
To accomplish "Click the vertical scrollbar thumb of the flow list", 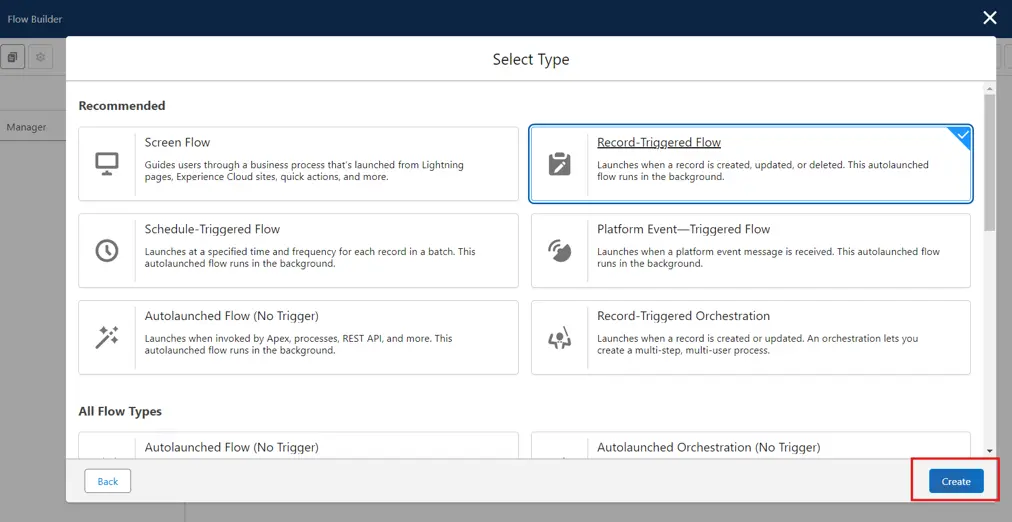I will click(989, 160).
